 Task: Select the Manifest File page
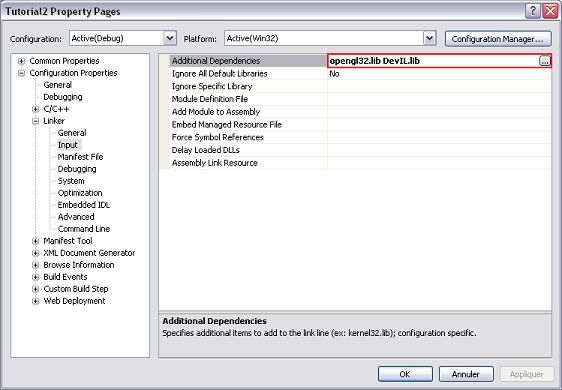pyautogui.click(x=80, y=157)
